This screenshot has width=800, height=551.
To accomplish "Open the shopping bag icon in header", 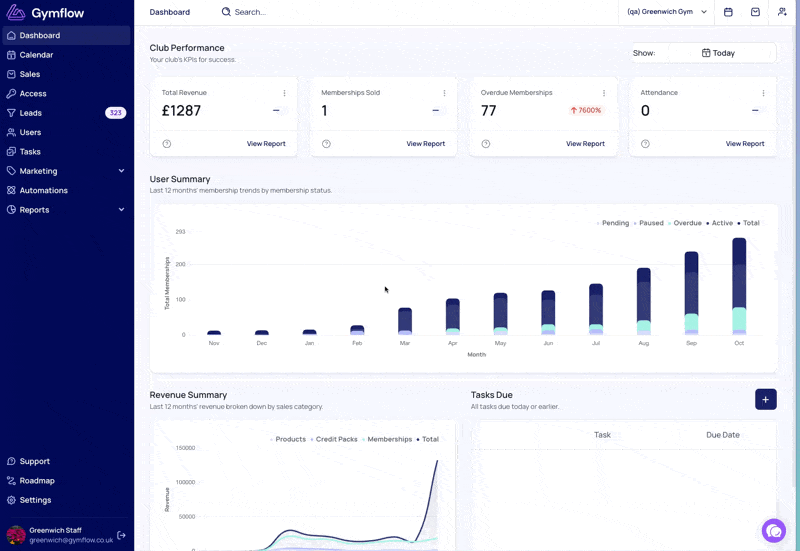I will pyautogui.click(x=755, y=12).
